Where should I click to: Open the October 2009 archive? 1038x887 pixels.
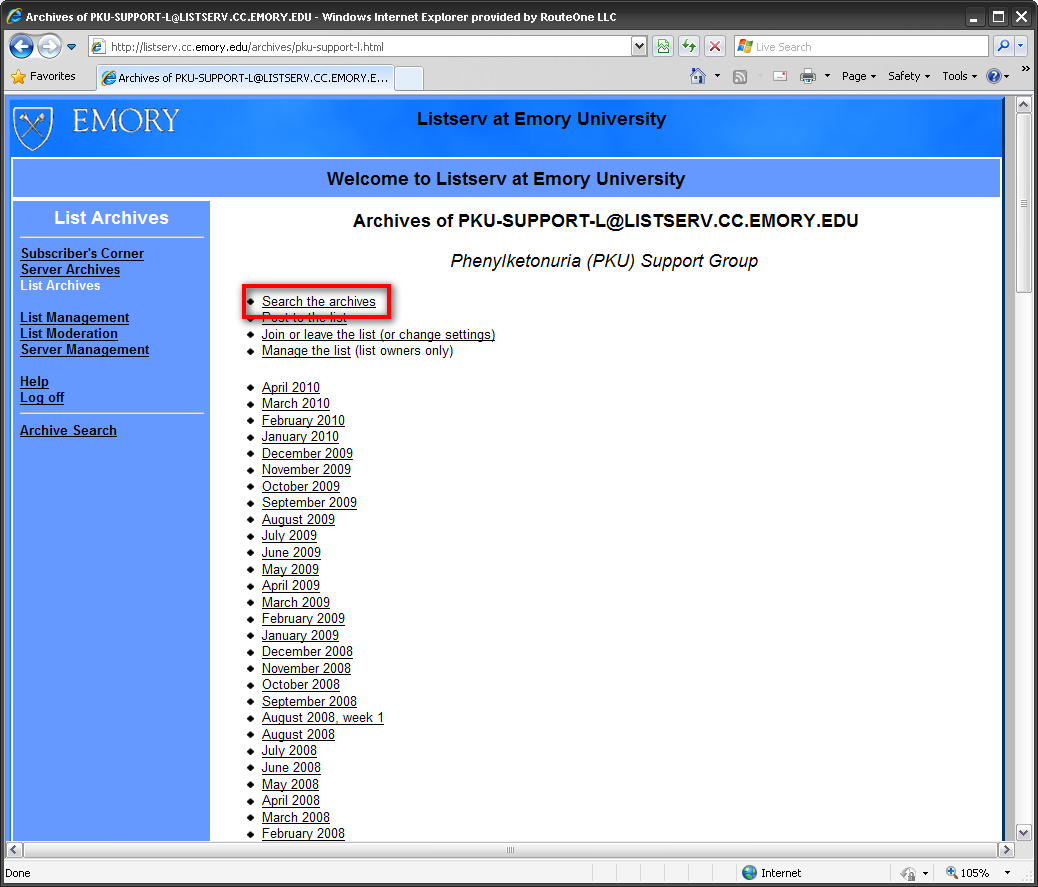[x=301, y=487]
